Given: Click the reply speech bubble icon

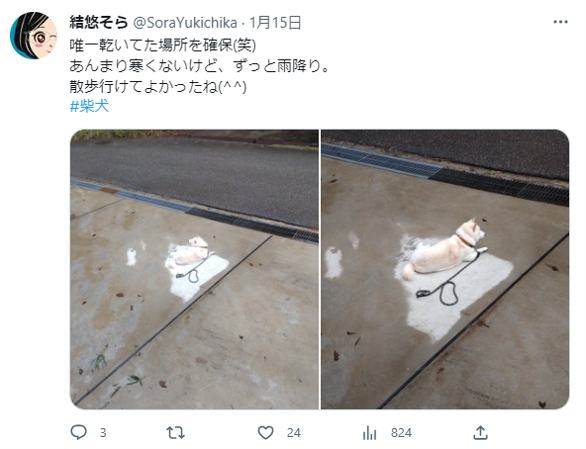Looking at the screenshot, I should click(78, 432).
